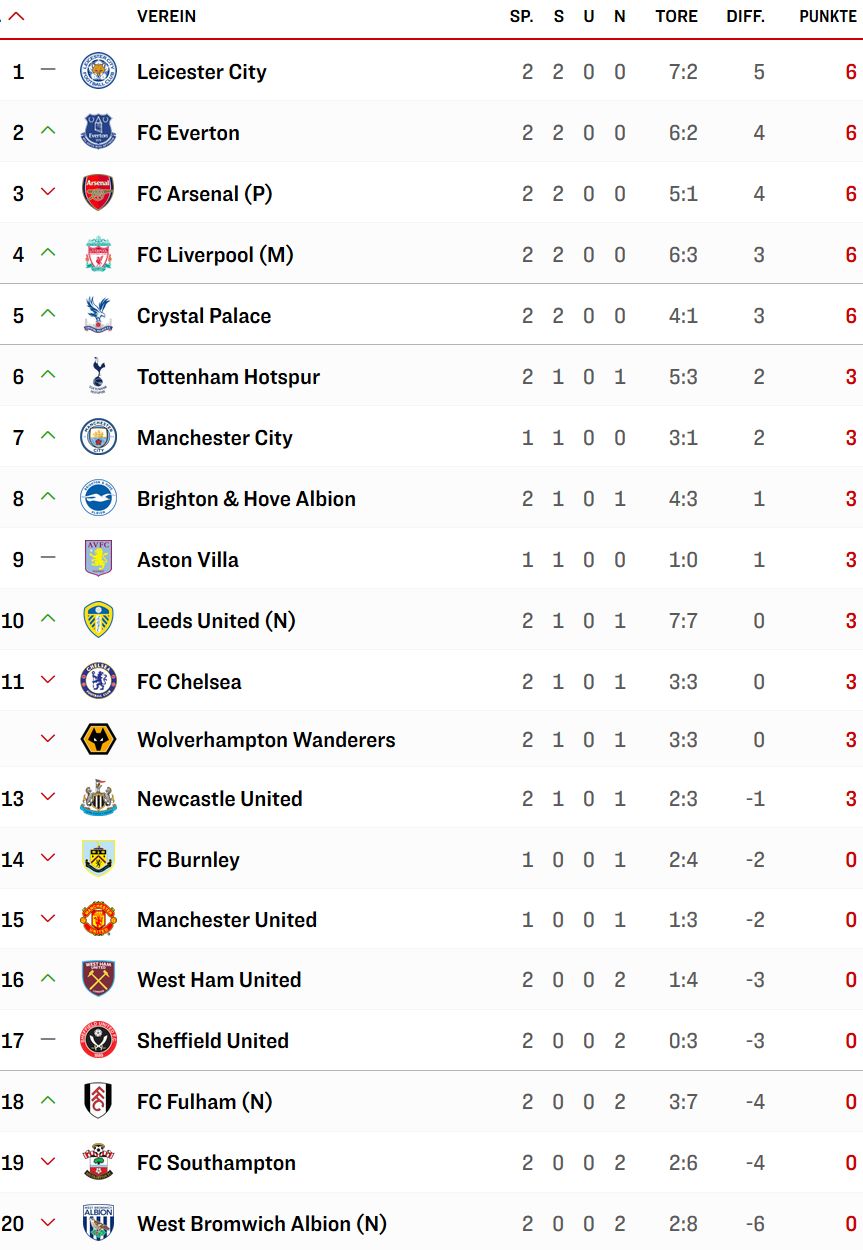Open Brighton & Hove Albion team page

pyautogui.click(x=246, y=499)
